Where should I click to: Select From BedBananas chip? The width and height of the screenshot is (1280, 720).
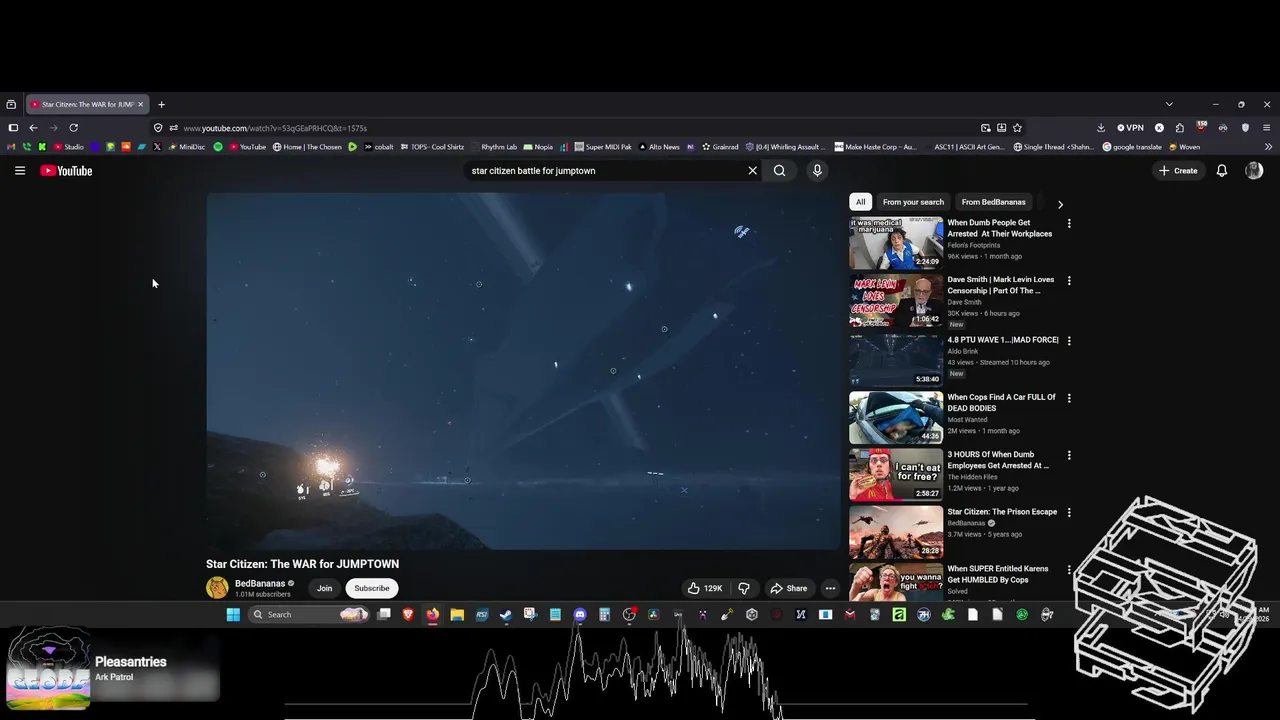coord(993,202)
